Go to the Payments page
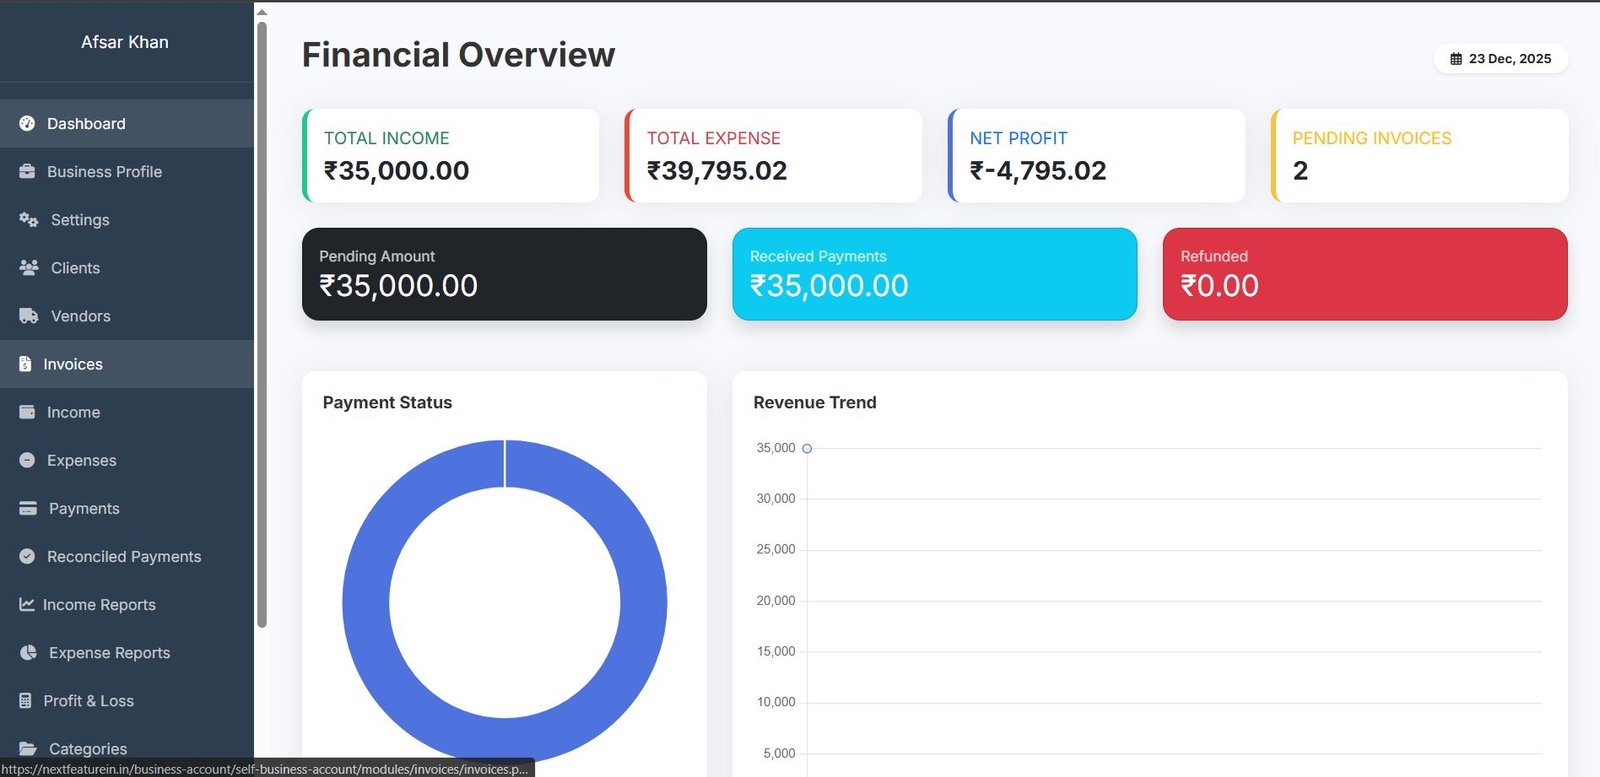 point(127,508)
